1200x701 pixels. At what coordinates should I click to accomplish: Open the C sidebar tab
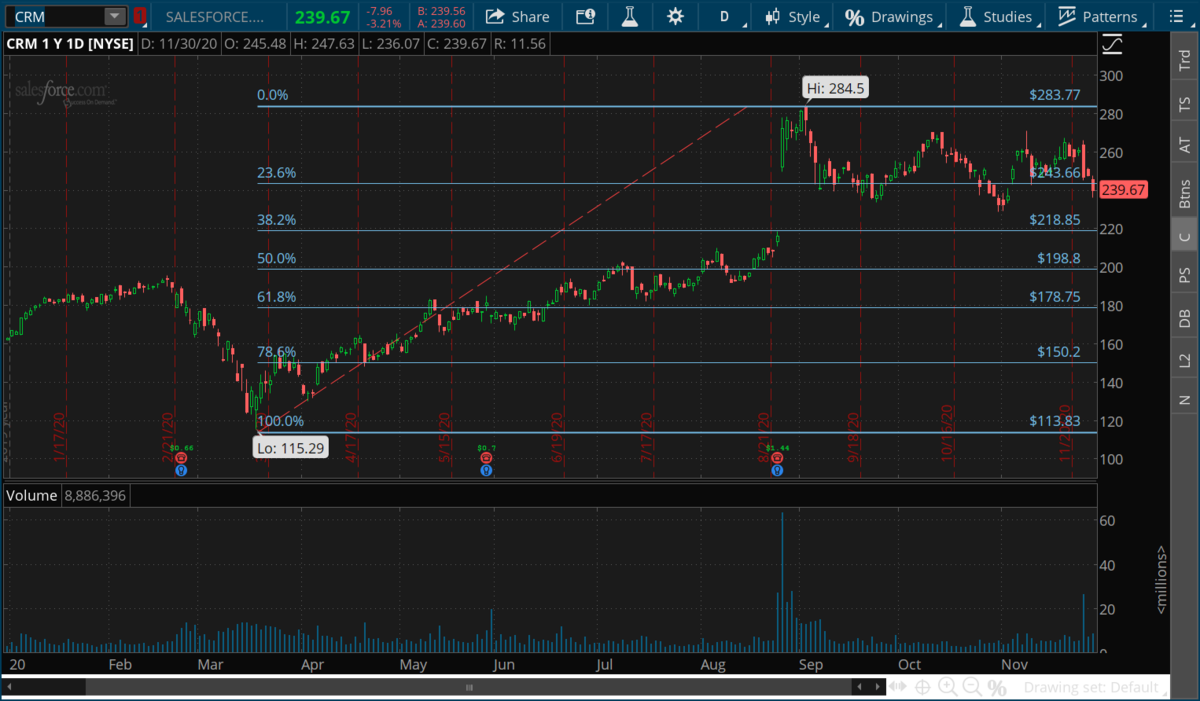tap(1185, 236)
